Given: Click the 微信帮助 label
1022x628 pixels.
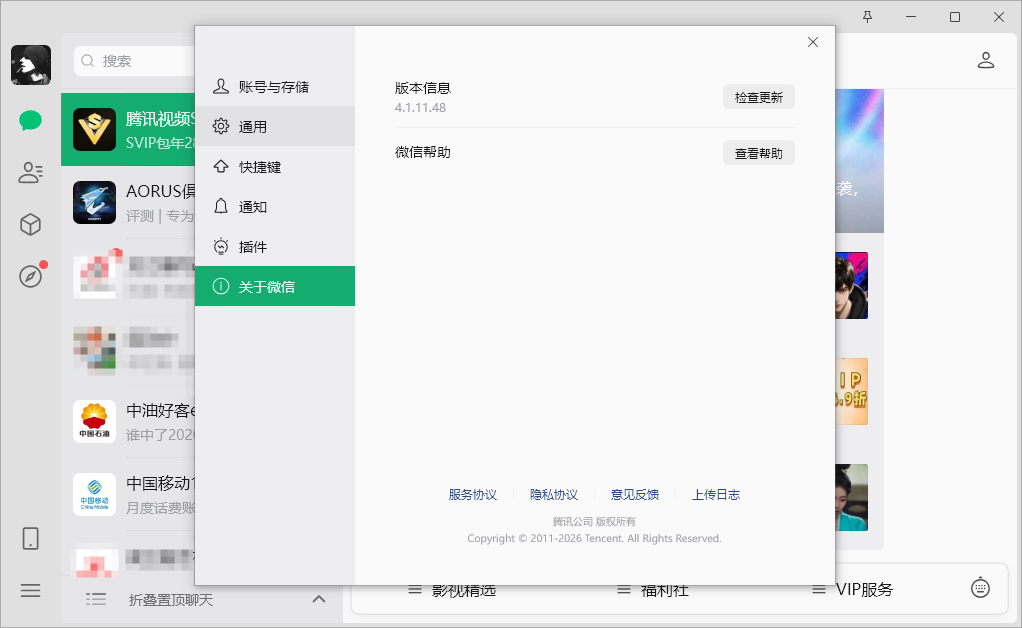Looking at the screenshot, I should point(423,152).
